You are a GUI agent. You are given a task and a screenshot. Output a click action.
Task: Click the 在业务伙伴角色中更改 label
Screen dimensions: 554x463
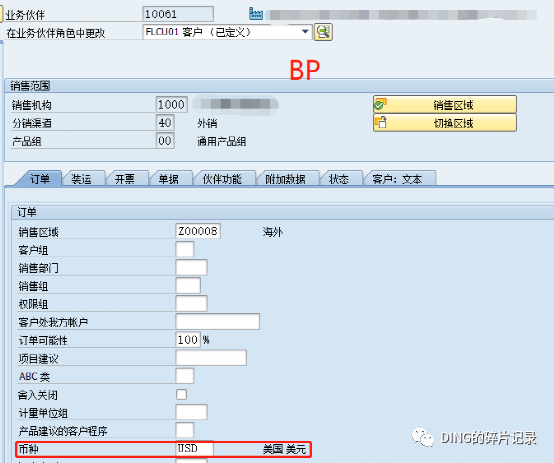click(55, 33)
